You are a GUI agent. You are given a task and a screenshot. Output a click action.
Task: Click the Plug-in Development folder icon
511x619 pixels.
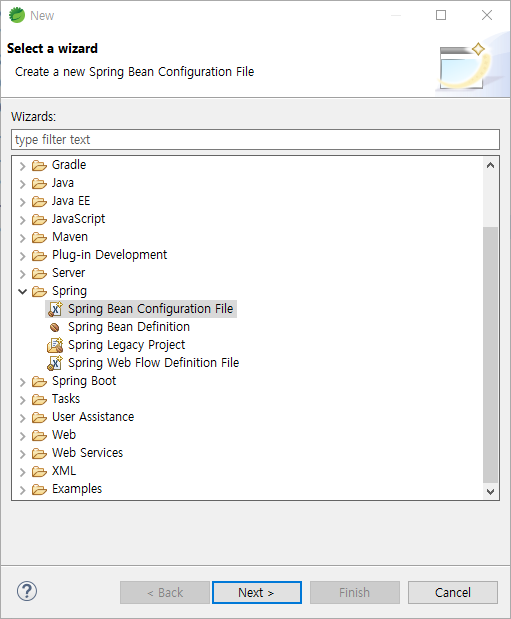pos(39,255)
